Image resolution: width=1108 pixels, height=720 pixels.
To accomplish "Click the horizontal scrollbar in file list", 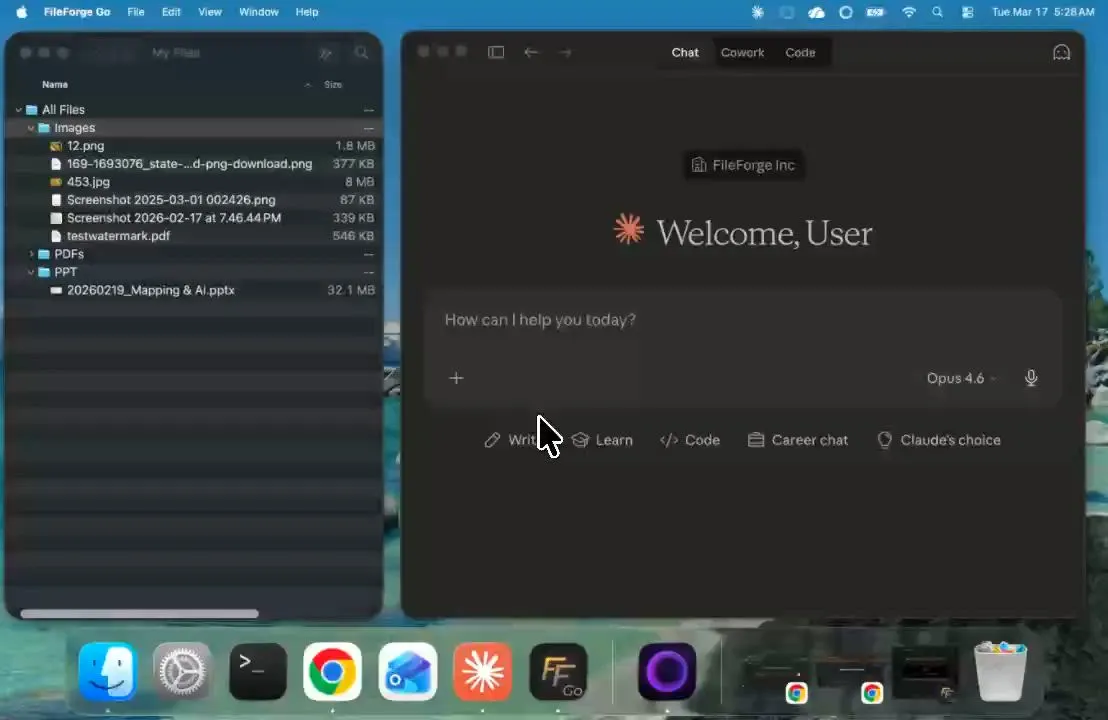I will pos(139,613).
